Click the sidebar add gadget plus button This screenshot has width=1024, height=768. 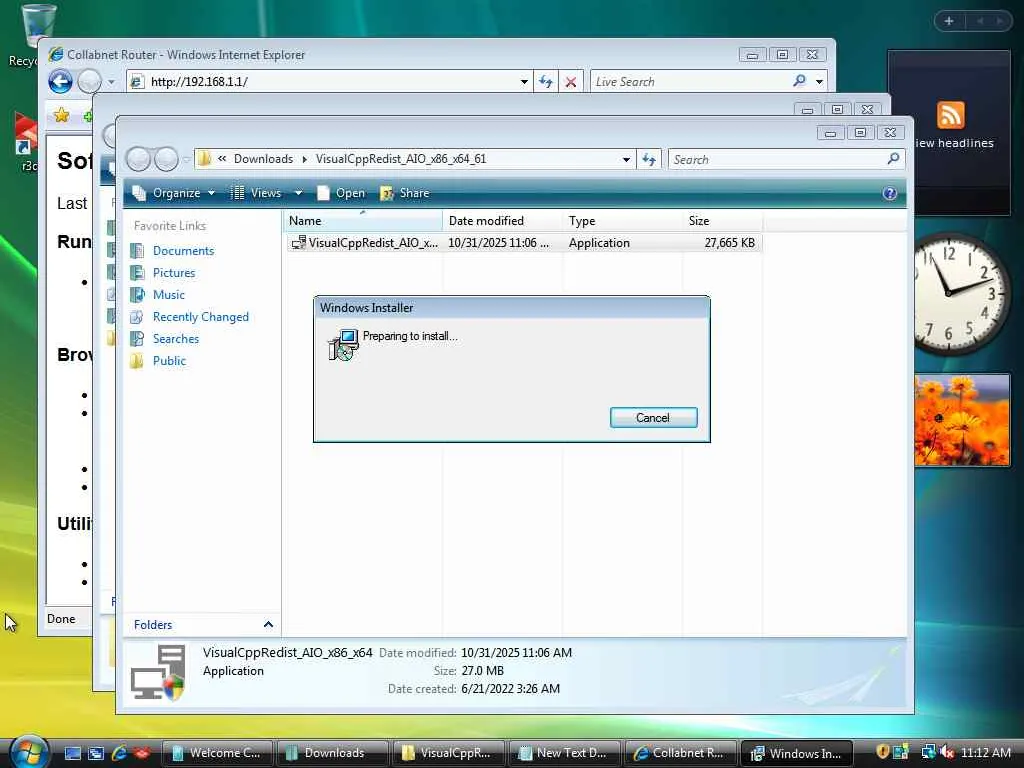pyautogui.click(x=949, y=21)
